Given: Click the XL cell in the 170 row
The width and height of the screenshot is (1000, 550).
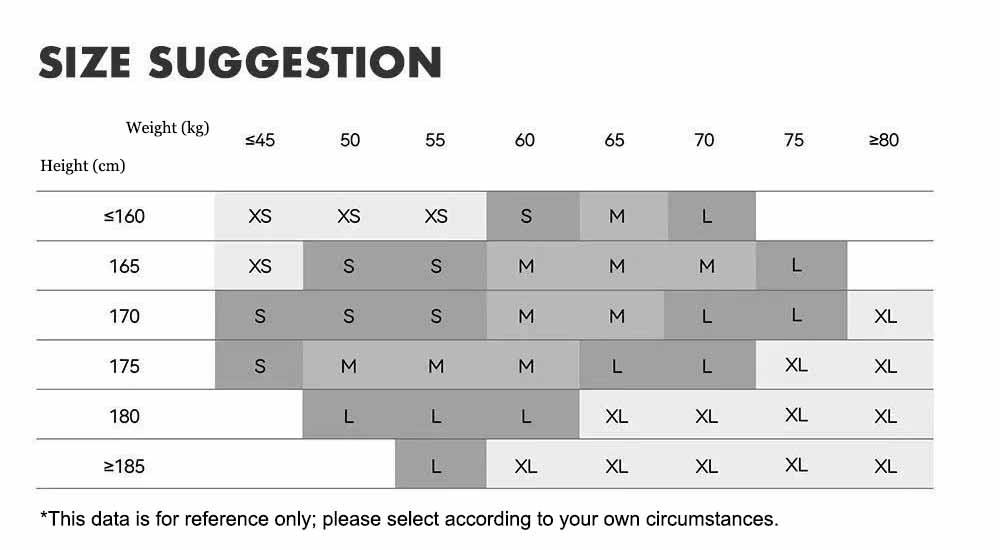Looking at the screenshot, I should (885, 316).
